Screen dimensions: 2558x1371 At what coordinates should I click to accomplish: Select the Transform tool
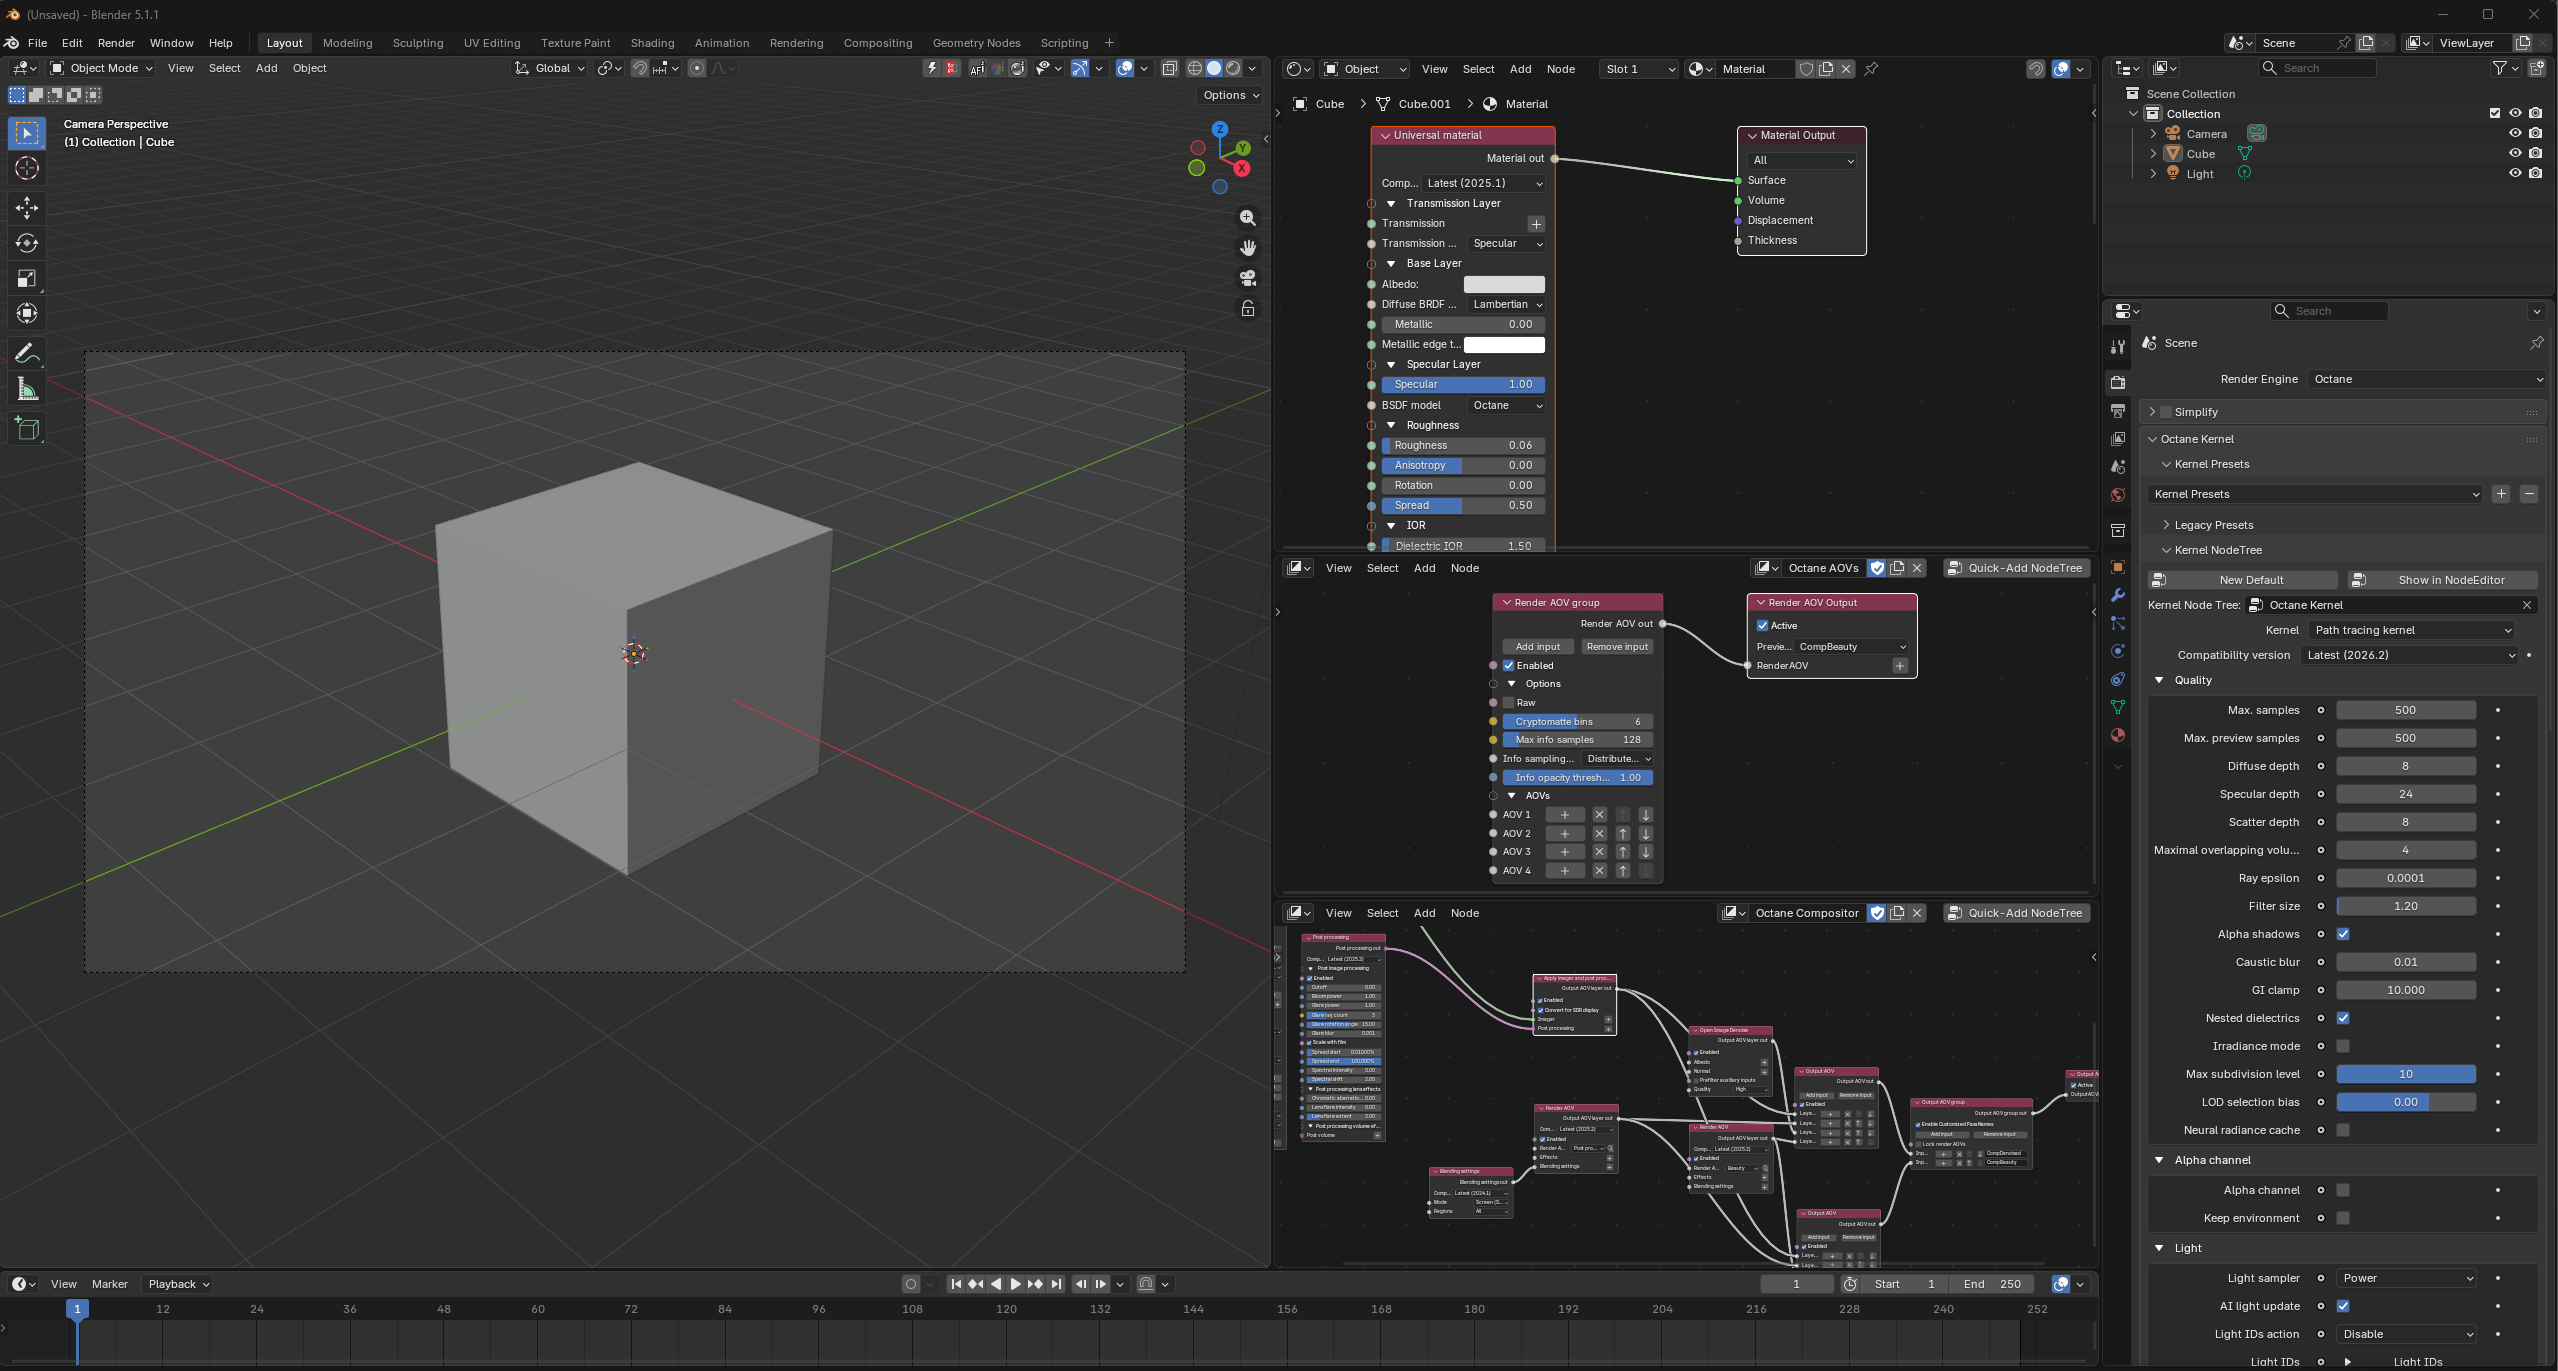coord(27,314)
